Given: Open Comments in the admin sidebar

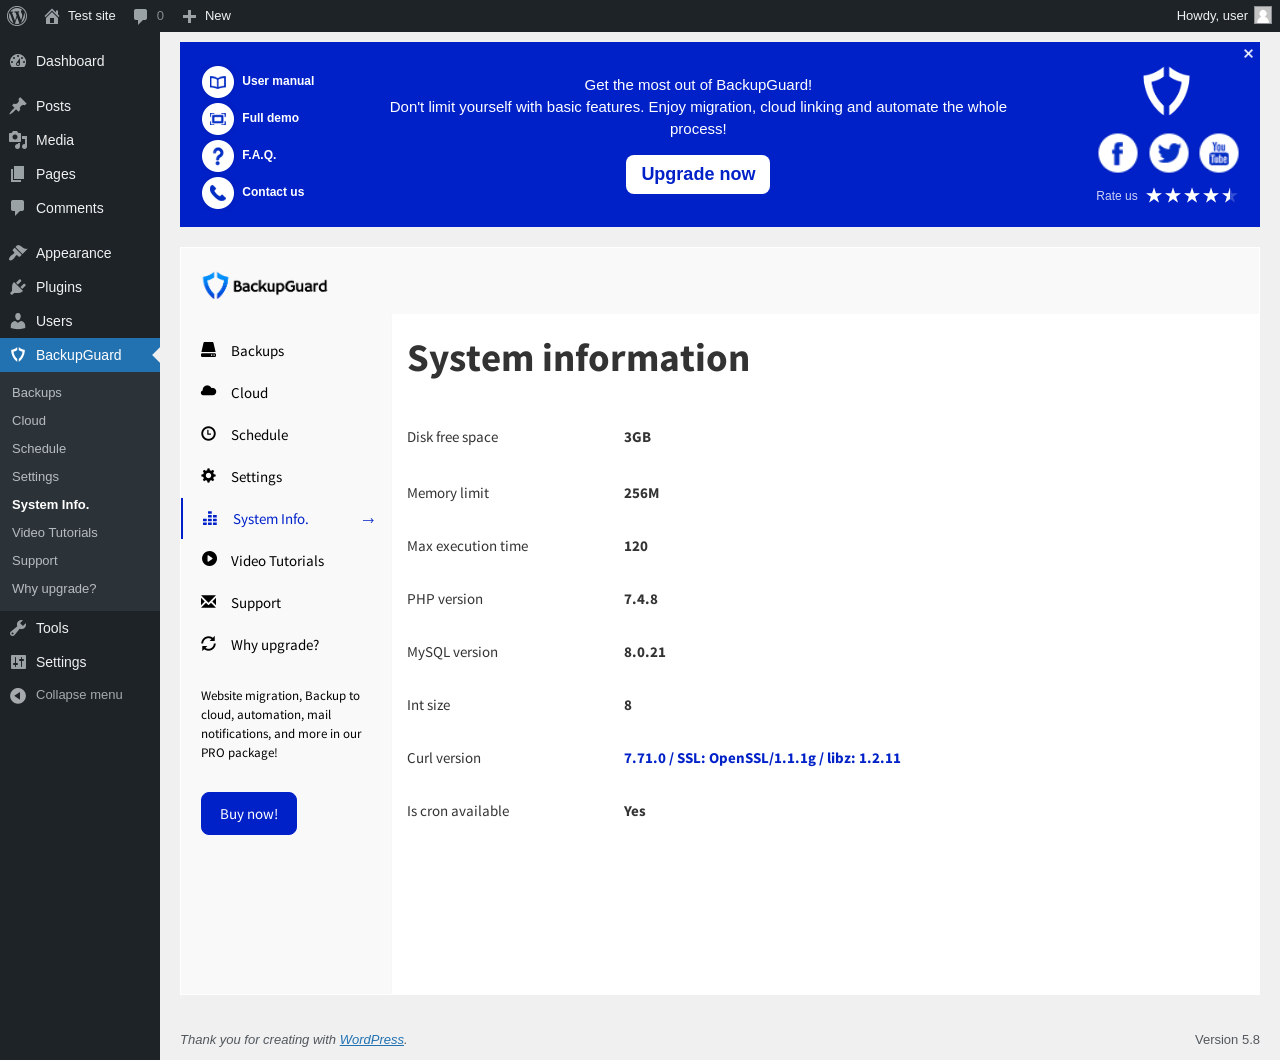Looking at the screenshot, I should (80, 208).
